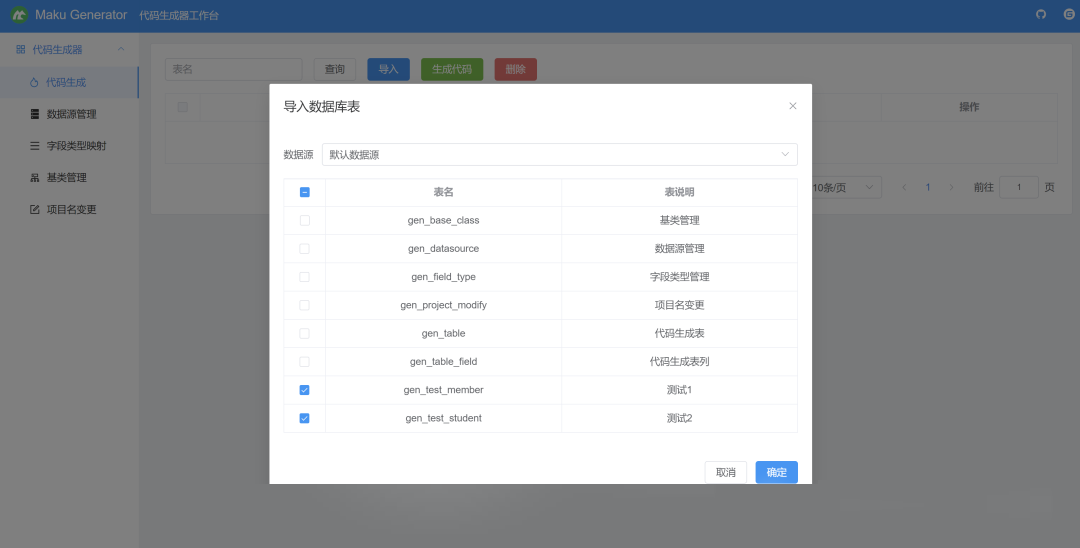Check the gen_base_class row checkbox
The image size is (1080, 548).
(x=304, y=220)
